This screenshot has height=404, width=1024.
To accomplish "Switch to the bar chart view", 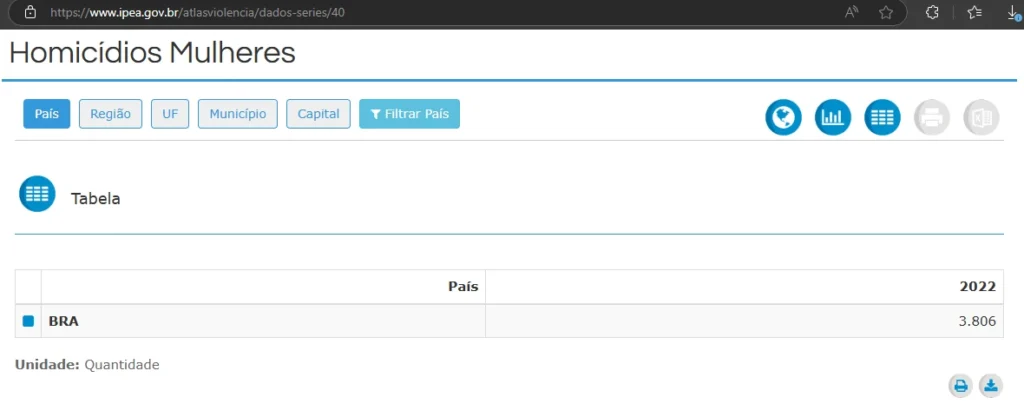I will (x=833, y=118).
